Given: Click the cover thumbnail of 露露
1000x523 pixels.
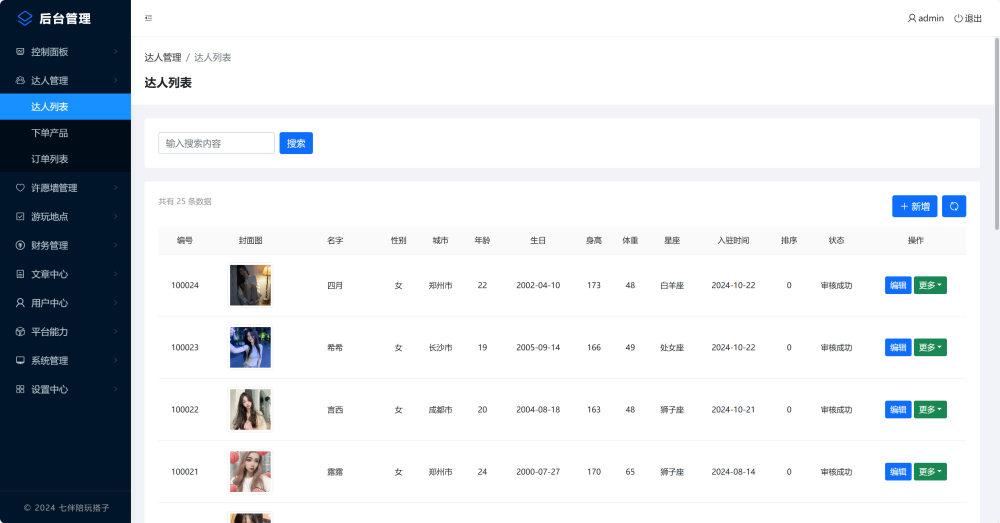Looking at the screenshot, I should (250, 471).
